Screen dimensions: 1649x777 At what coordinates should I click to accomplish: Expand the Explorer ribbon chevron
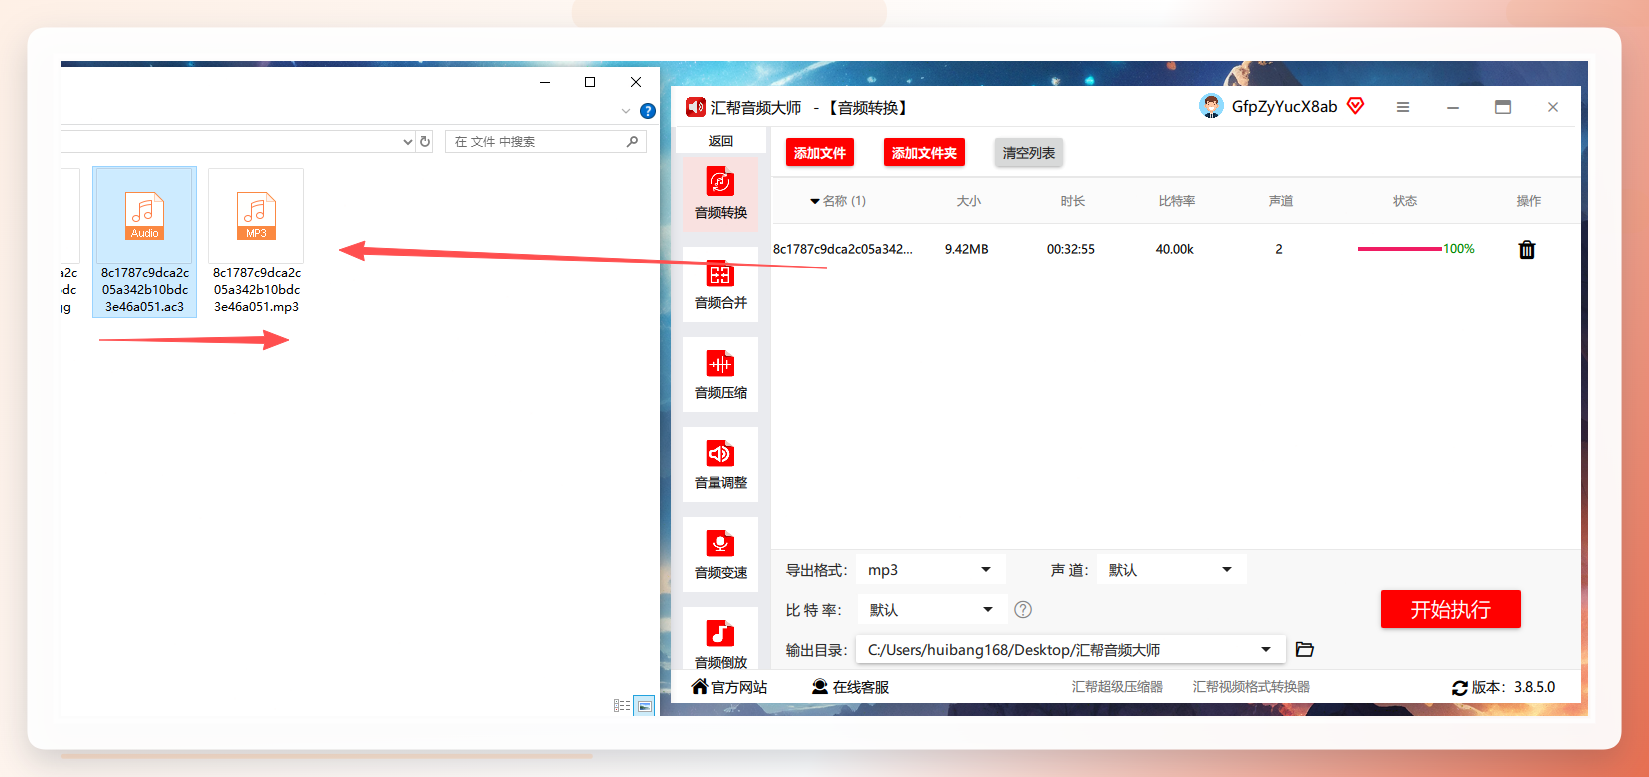click(626, 111)
